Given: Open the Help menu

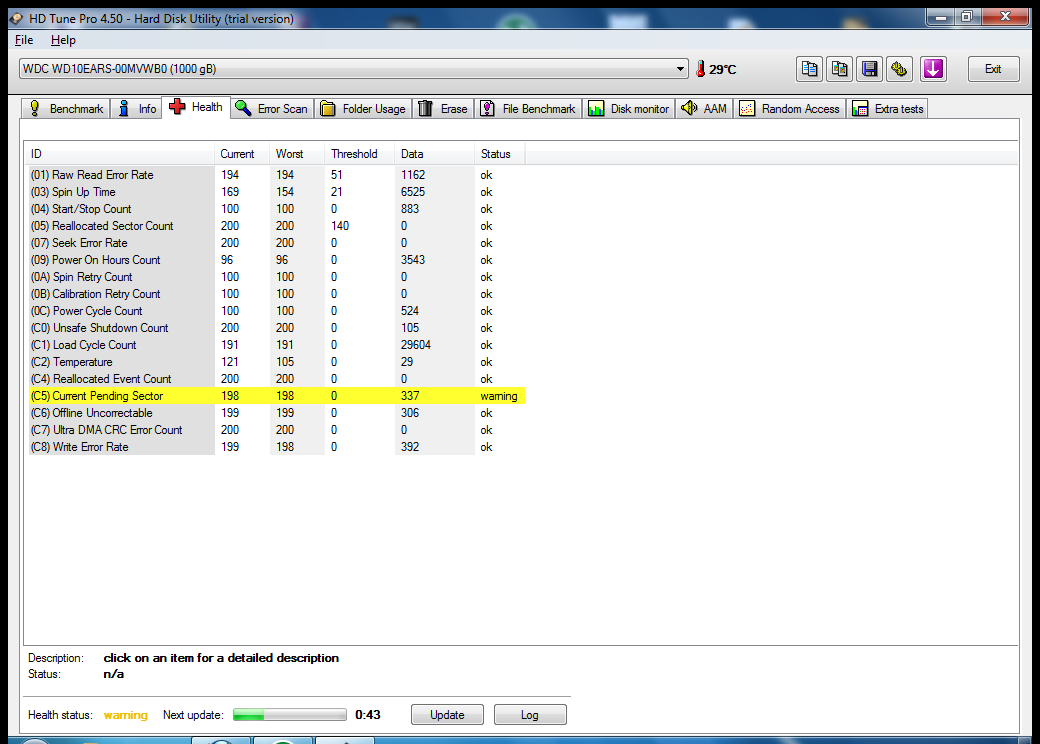Looking at the screenshot, I should (x=63, y=40).
